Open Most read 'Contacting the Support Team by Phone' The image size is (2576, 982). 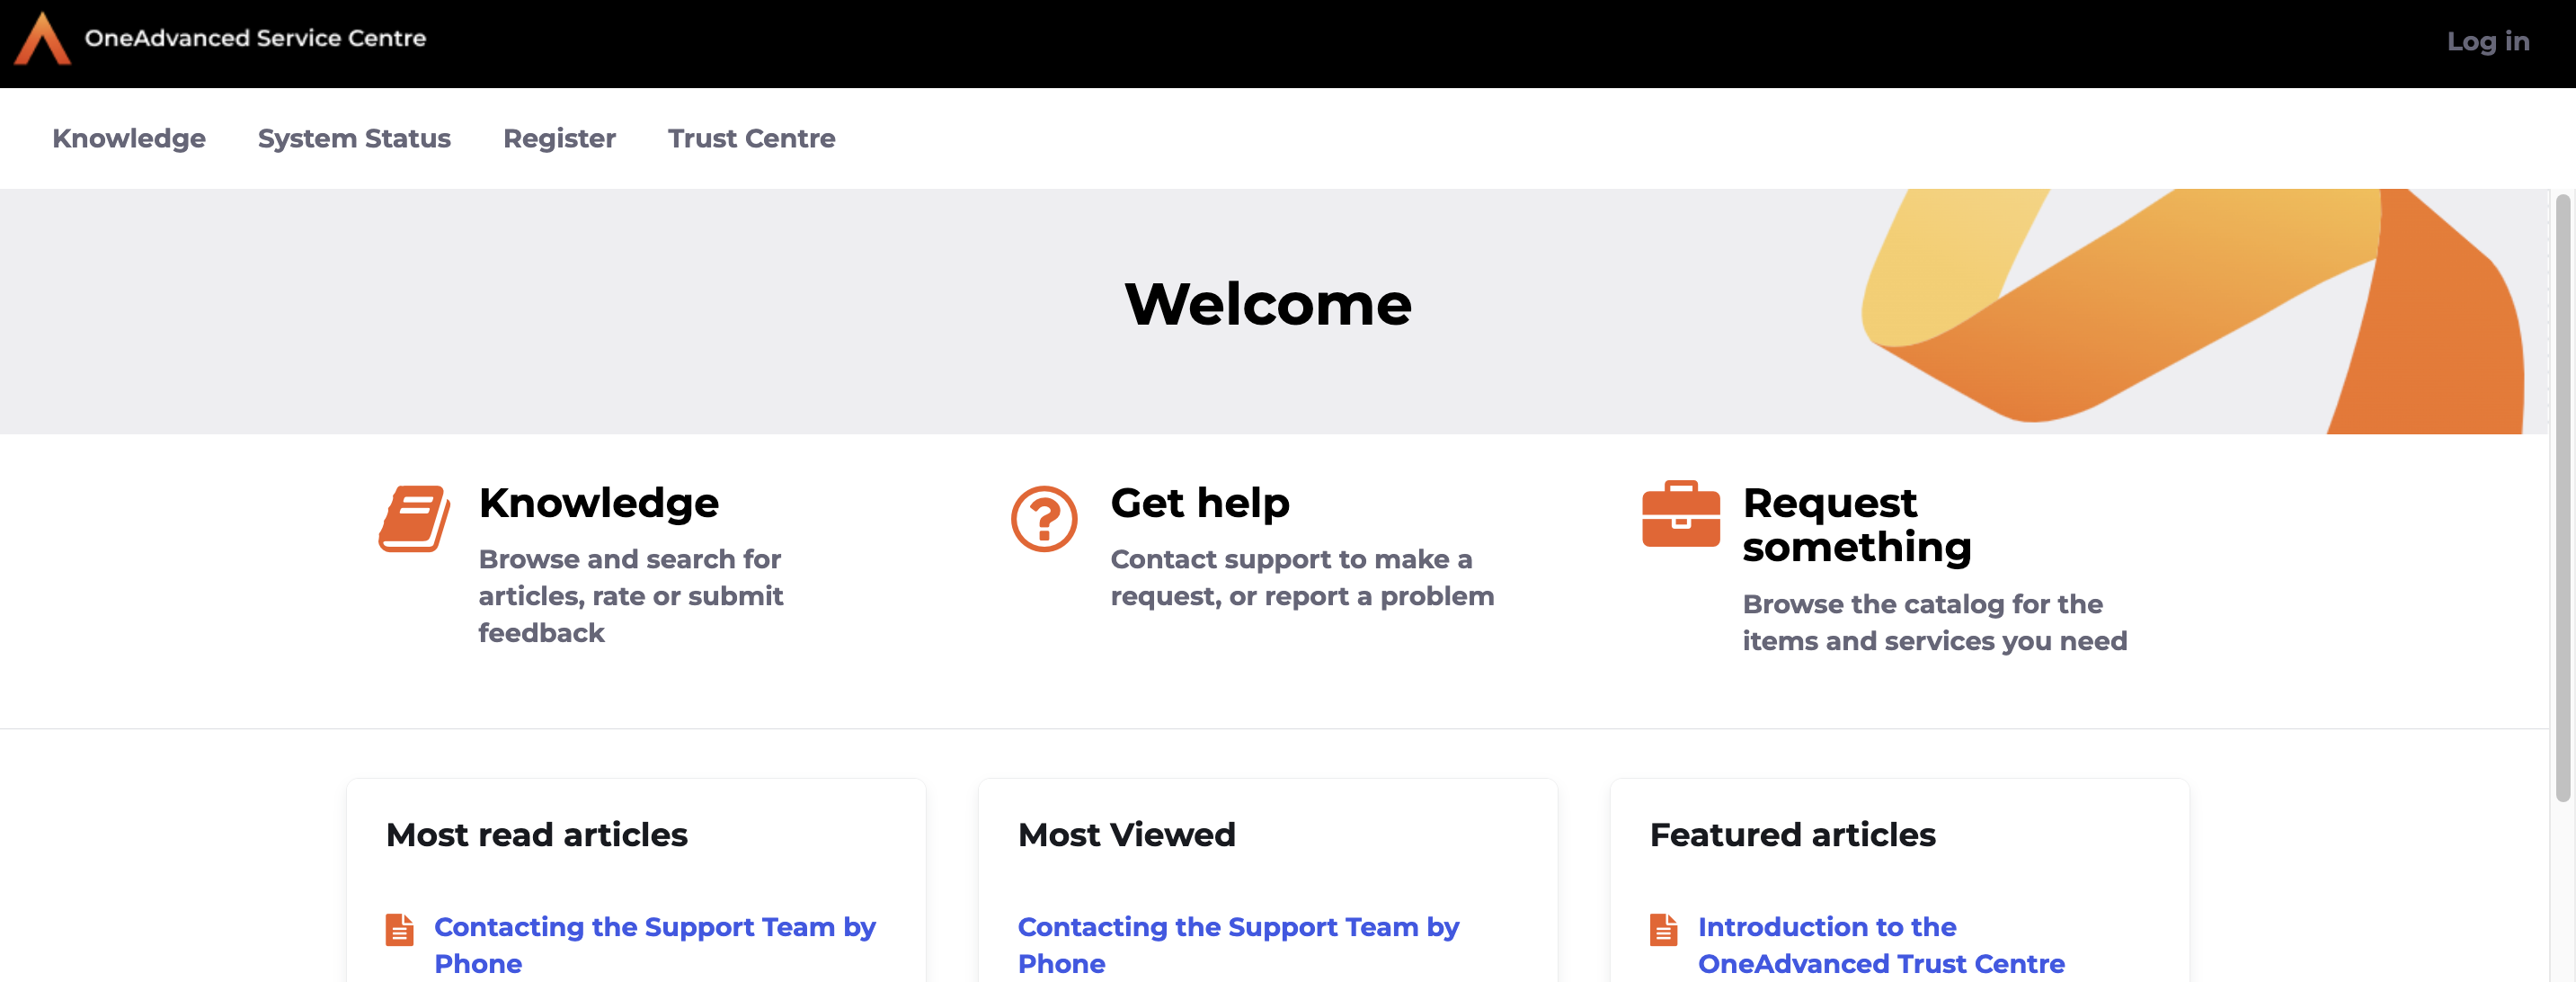pos(655,945)
